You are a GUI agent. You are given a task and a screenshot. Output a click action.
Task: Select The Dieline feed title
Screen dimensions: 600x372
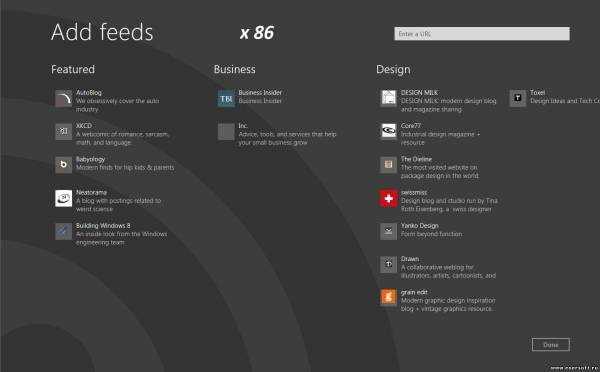(x=416, y=159)
